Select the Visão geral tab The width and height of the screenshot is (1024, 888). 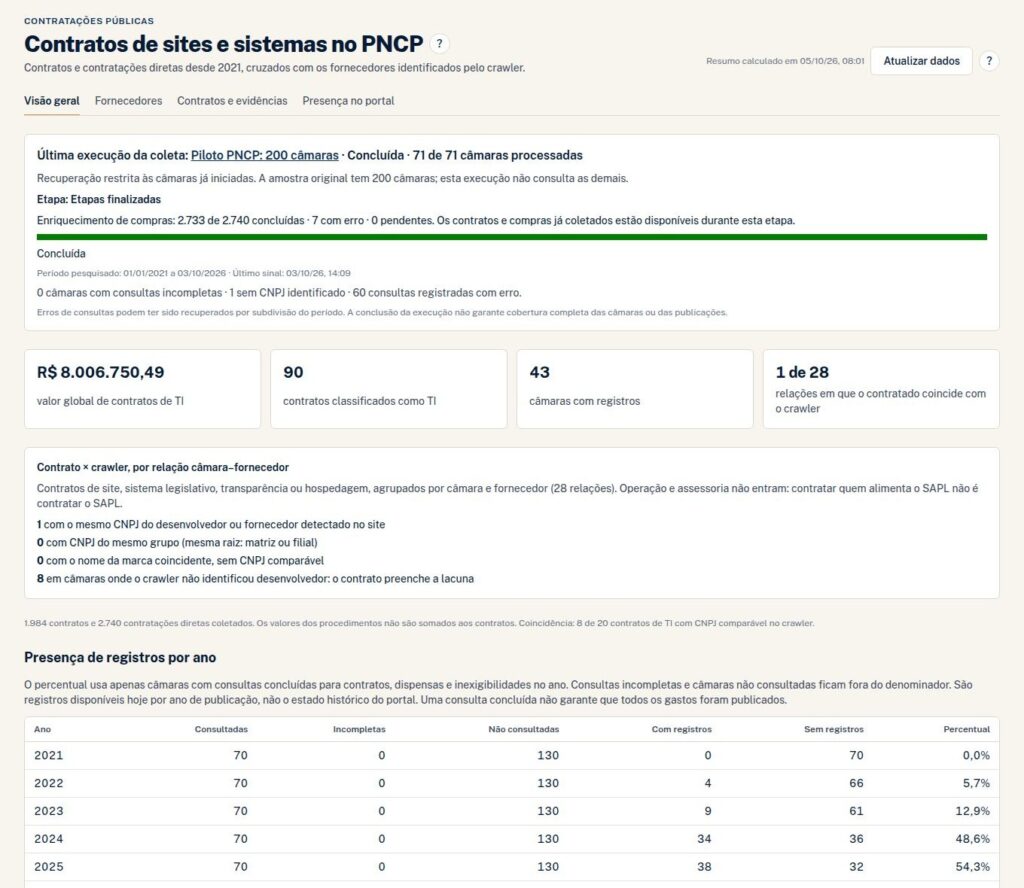[x=52, y=101]
